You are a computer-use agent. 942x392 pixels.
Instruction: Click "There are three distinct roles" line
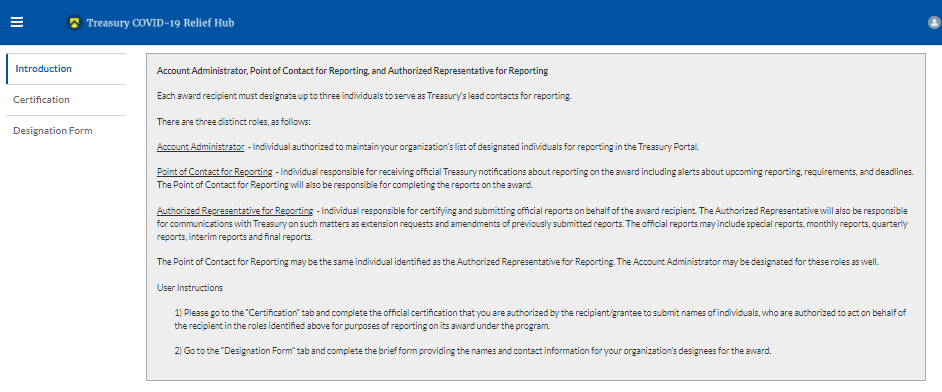(233, 122)
